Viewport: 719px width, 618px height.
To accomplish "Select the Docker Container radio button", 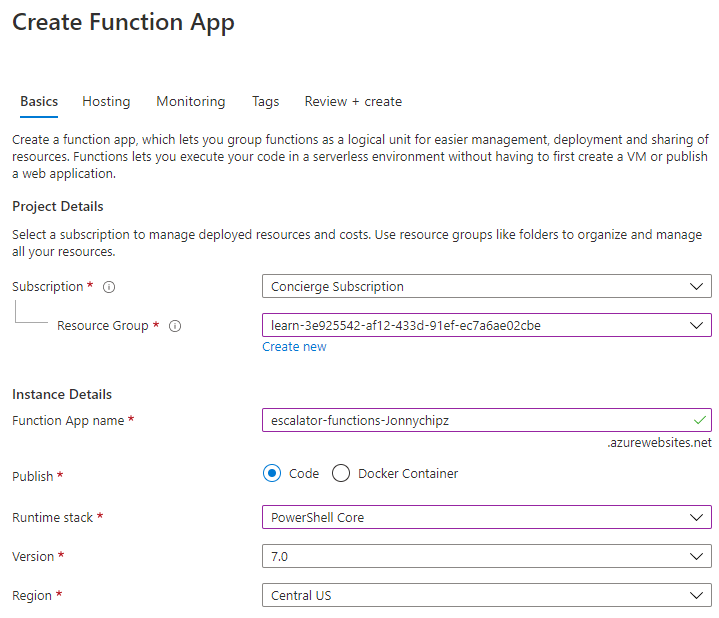I will [x=341, y=473].
